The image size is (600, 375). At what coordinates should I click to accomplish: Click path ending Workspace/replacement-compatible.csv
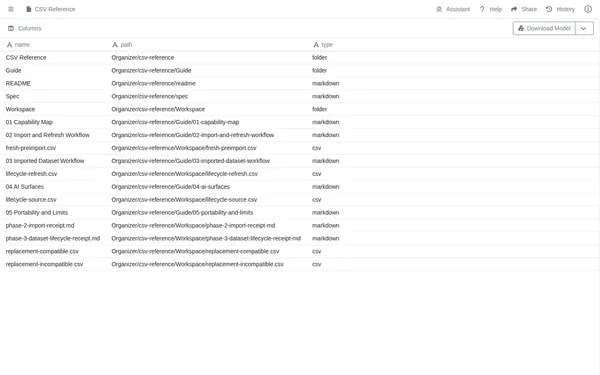pos(195,251)
